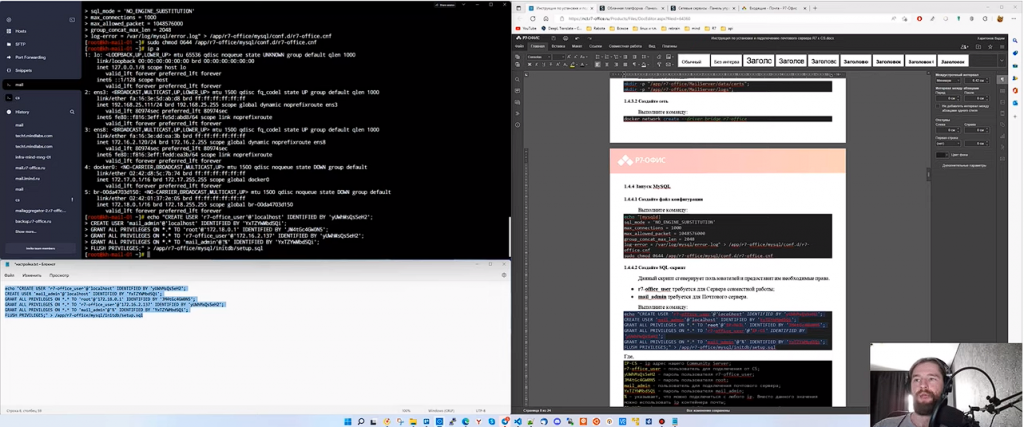This screenshot has width=1024, height=427.
Task: Open Hosts in the SSH client sidebar
Action: tap(20, 31)
